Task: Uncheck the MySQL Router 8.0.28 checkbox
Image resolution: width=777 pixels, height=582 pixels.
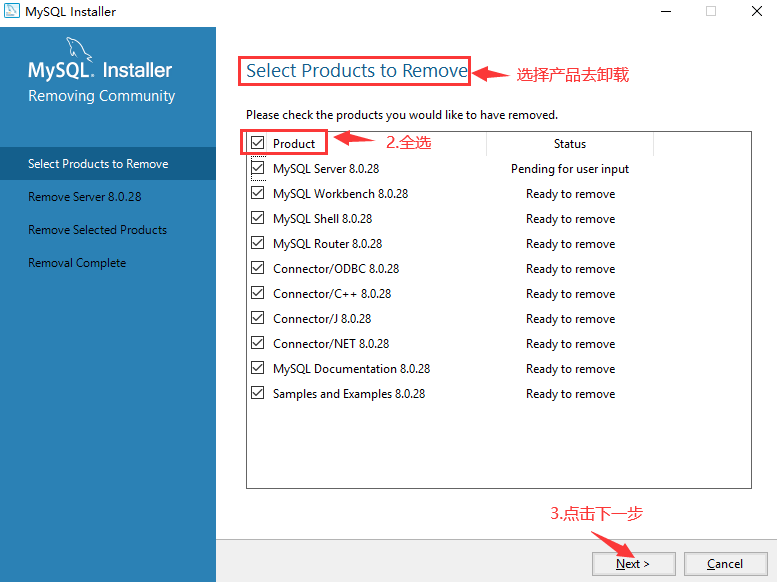Action: (x=257, y=243)
